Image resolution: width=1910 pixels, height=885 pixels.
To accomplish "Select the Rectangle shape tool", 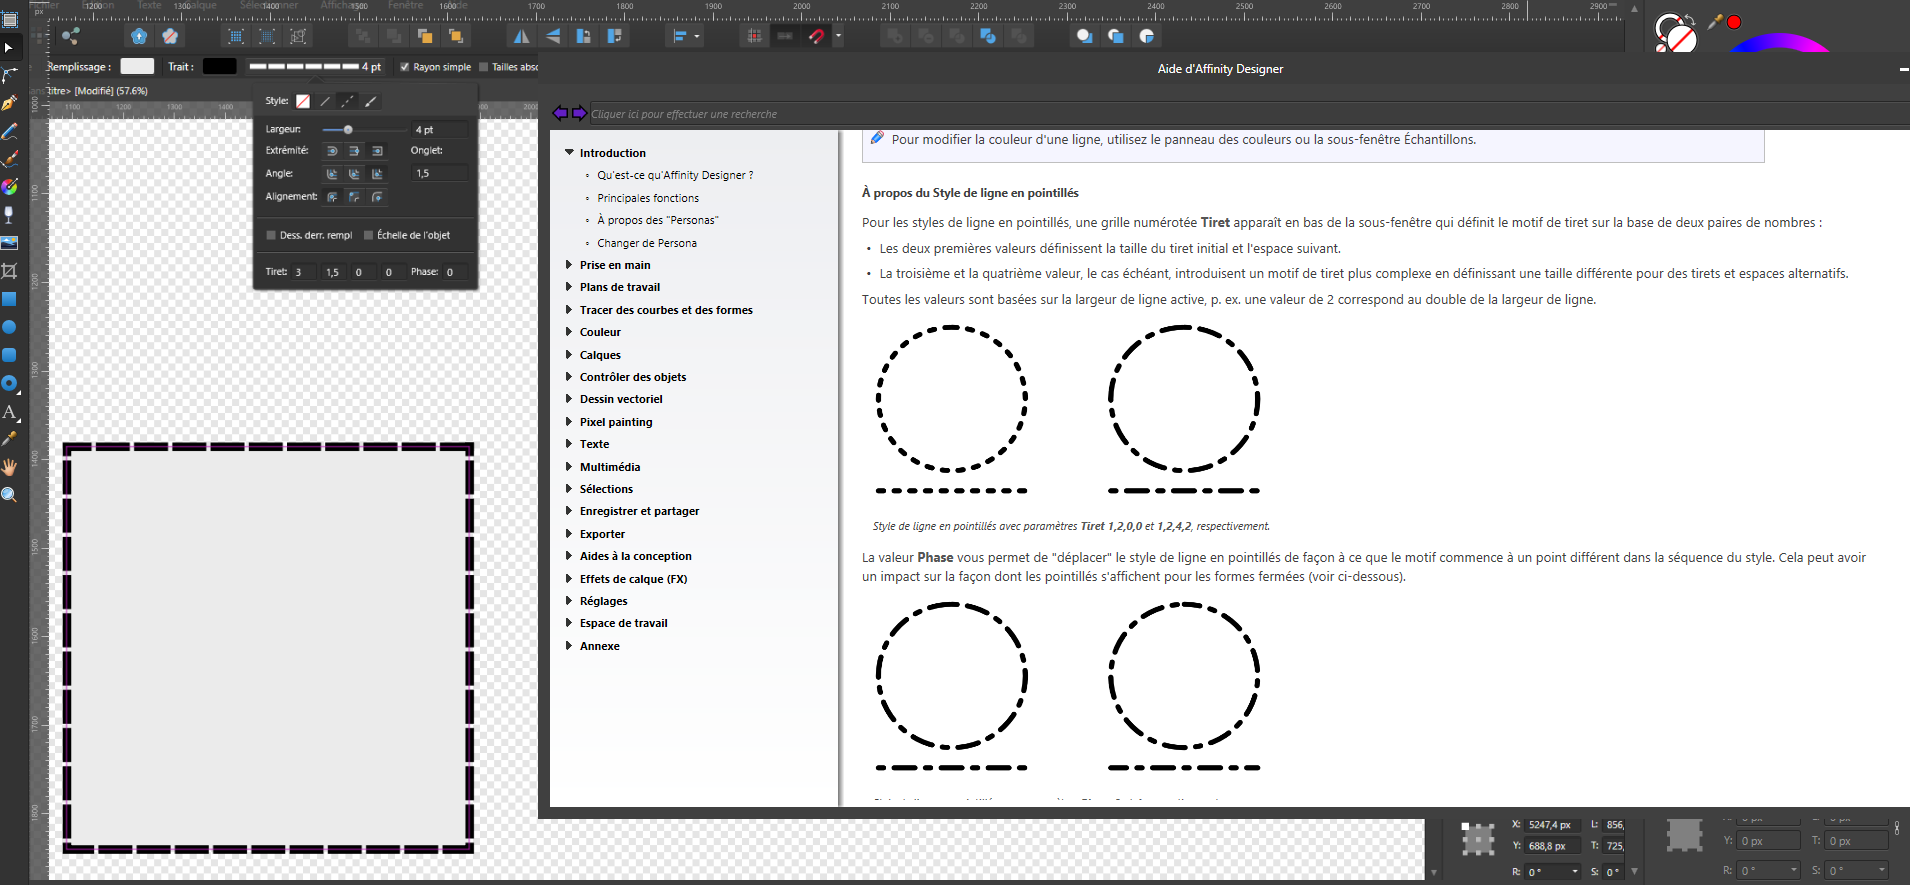I will click(x=9, y=299).
